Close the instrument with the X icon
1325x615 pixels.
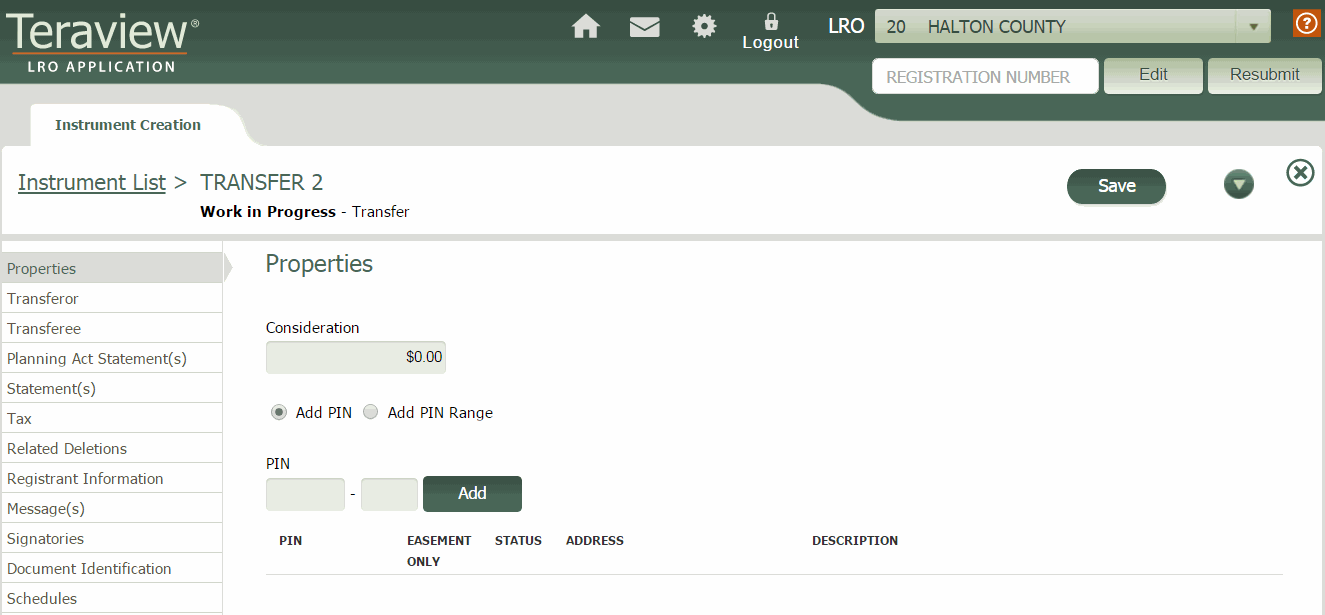(1299, 174)
